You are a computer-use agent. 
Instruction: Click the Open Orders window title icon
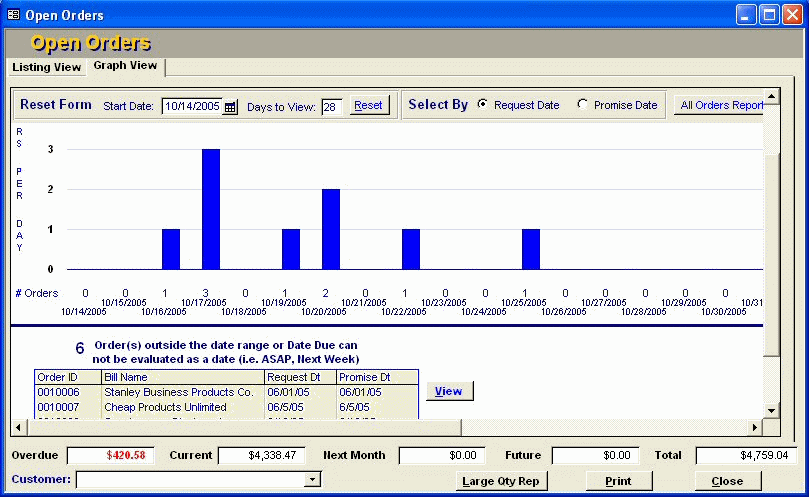click(x=13, y=15)
